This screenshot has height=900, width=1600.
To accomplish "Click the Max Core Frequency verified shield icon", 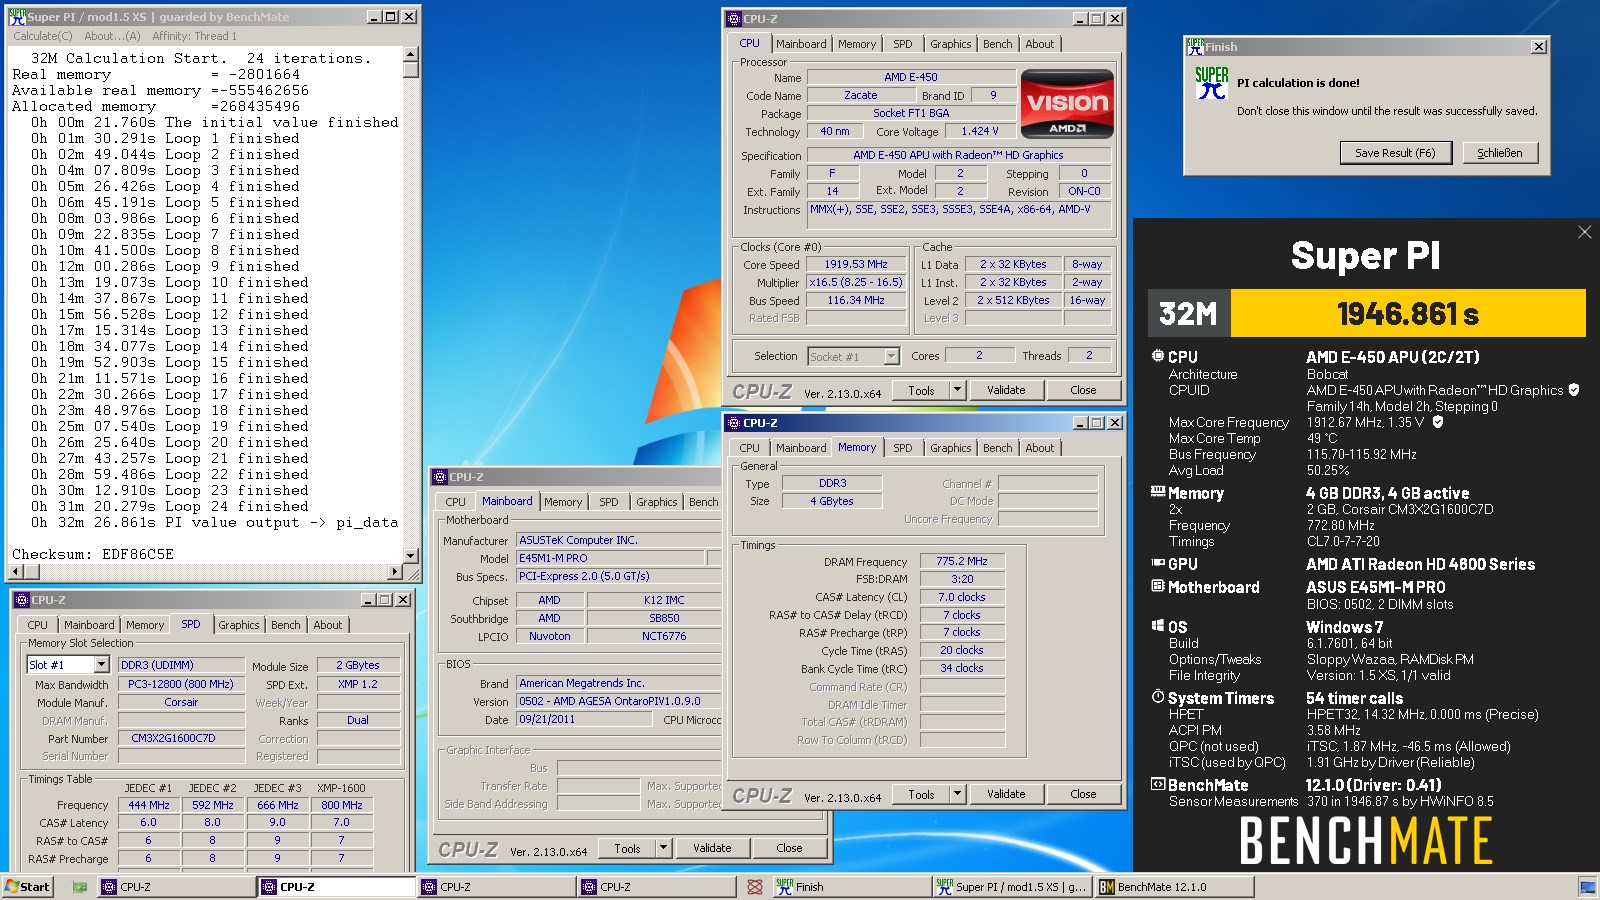I will [1438, 422].
